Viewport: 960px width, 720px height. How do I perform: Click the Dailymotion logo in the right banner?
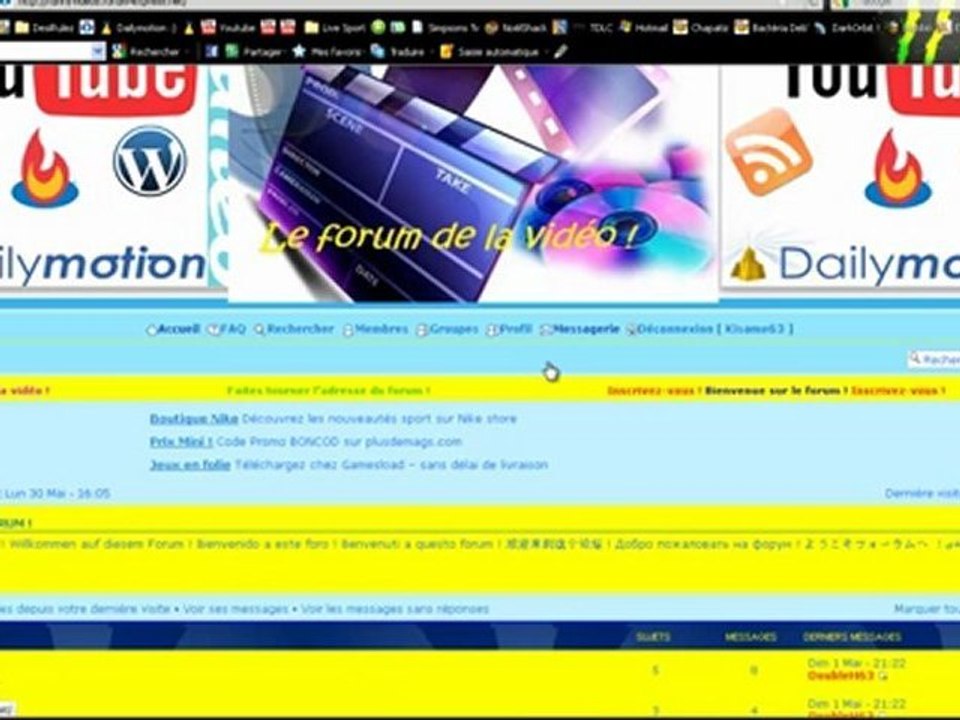click(845, 266)
